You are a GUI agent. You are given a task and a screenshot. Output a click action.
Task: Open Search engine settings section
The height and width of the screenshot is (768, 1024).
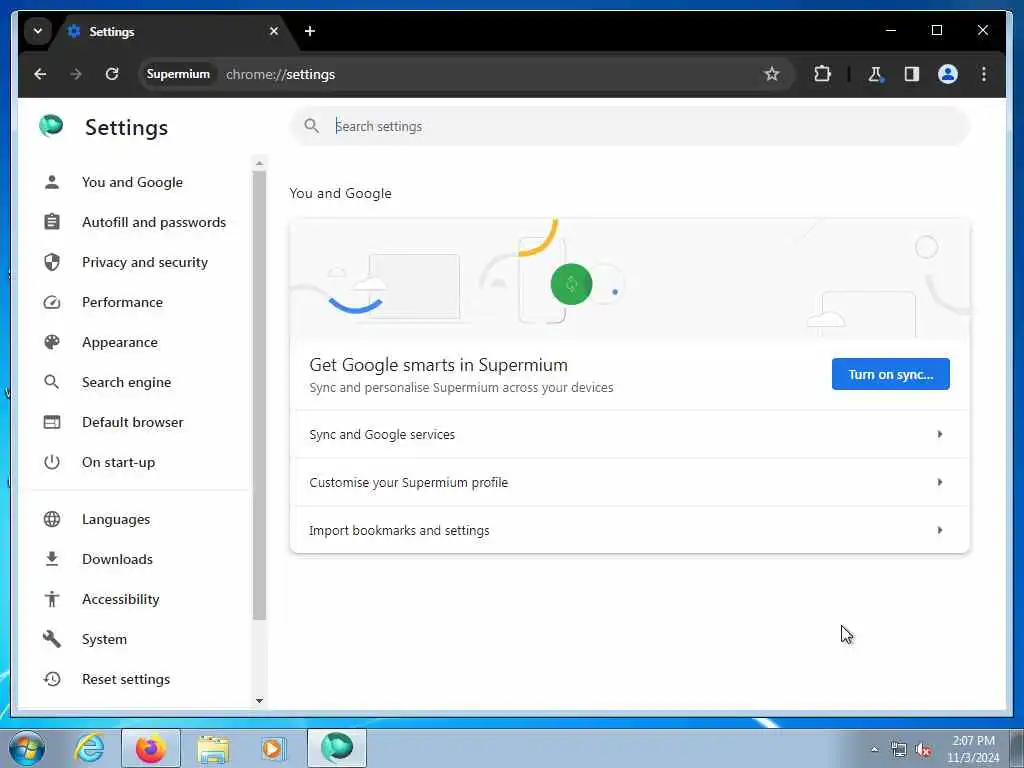click(x=127, y=382)
